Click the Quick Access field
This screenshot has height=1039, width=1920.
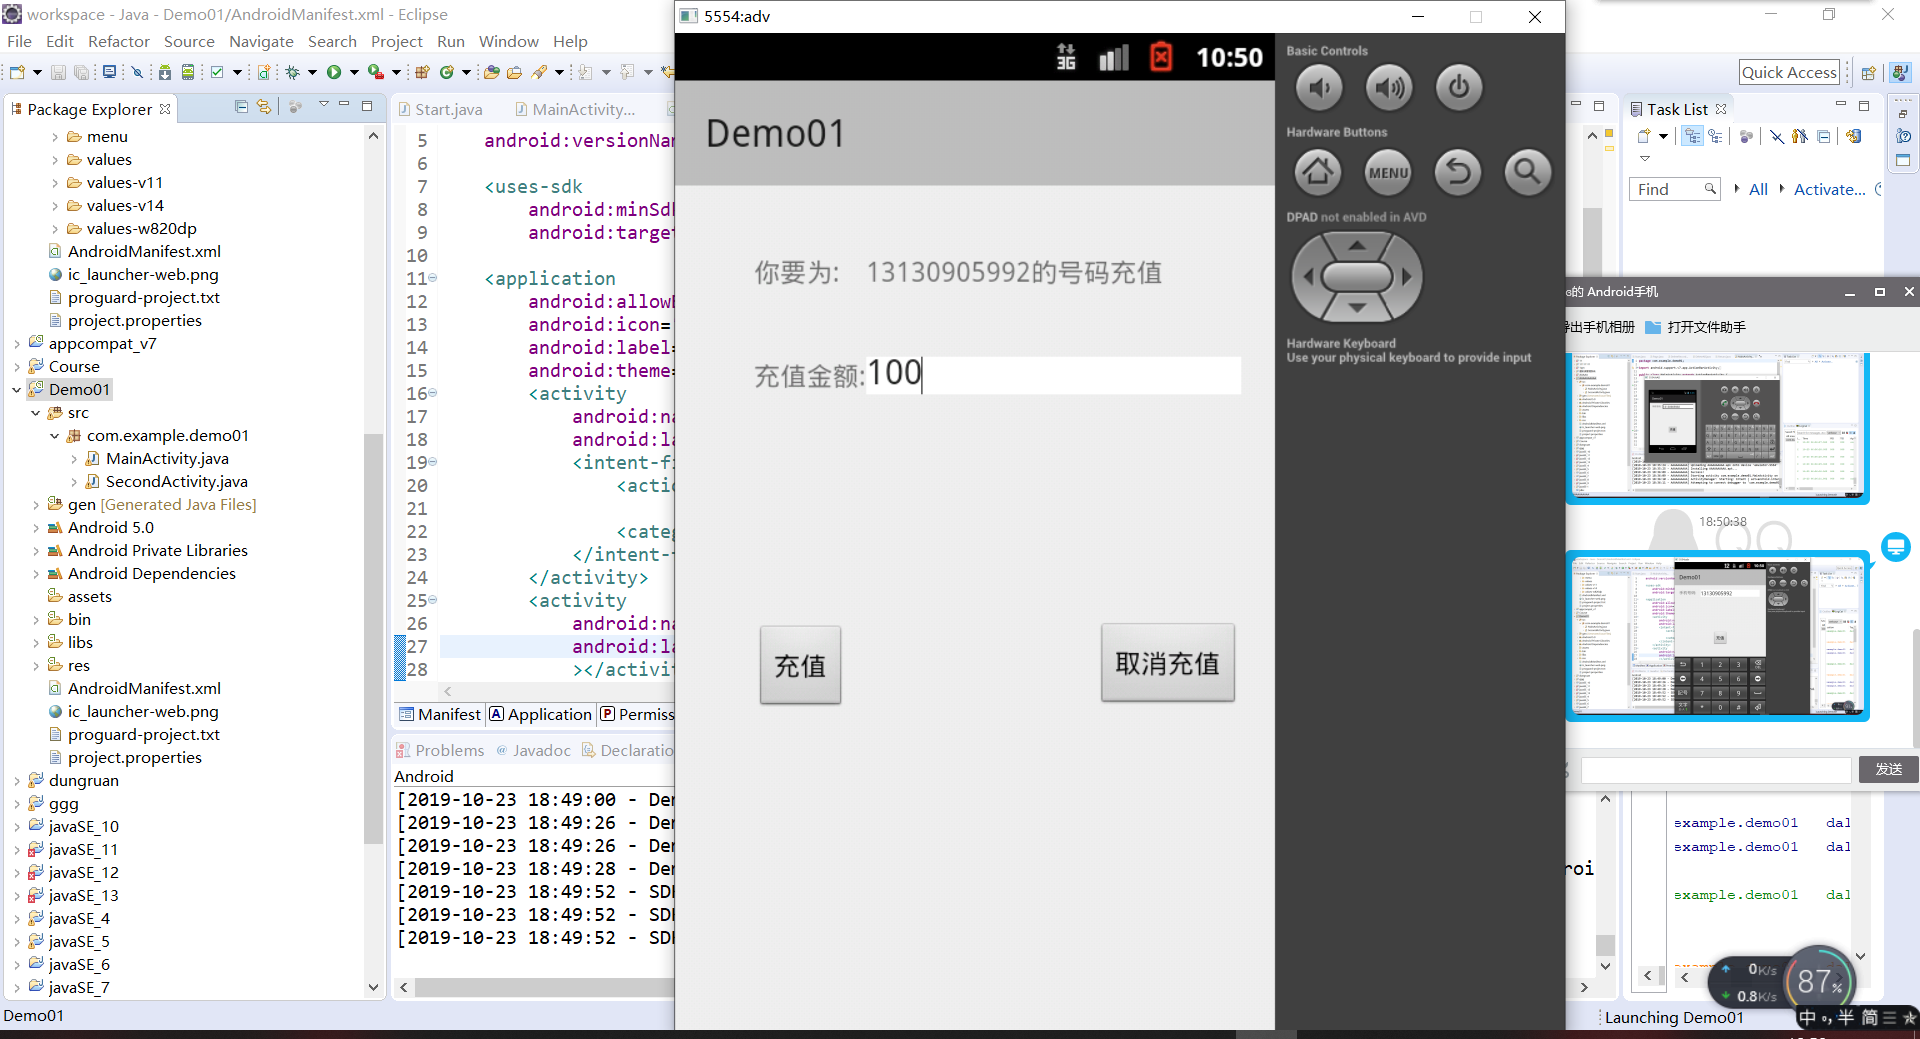tap(1789, 72)
